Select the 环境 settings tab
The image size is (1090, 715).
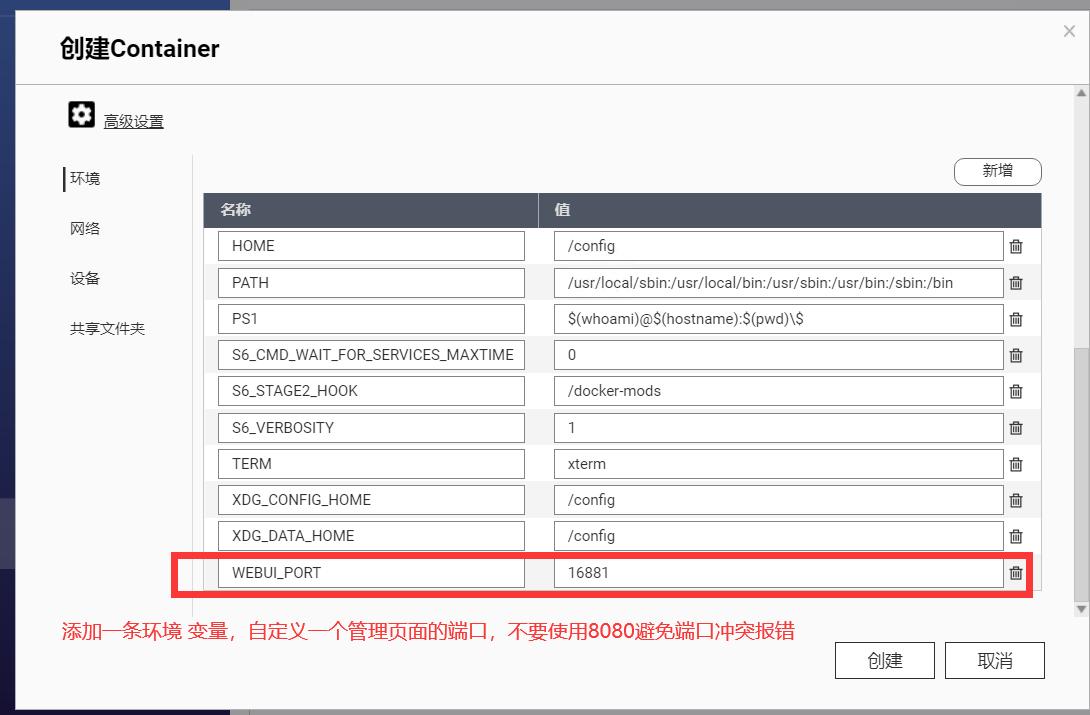(82, 178)
